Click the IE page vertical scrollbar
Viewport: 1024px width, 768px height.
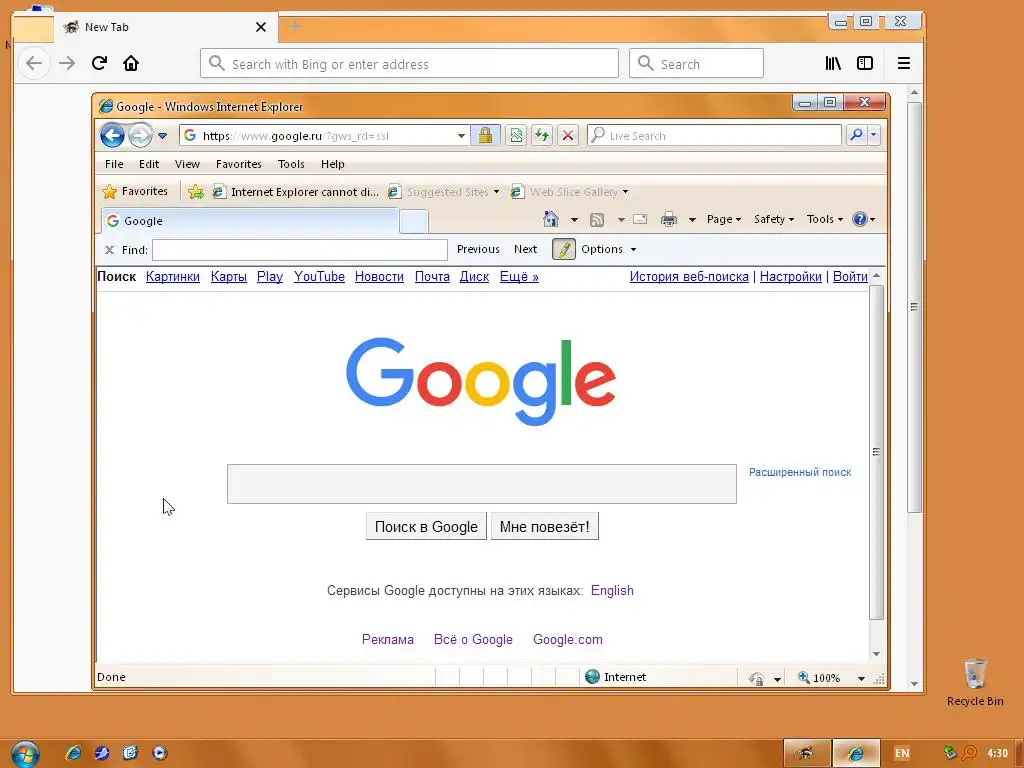(876, 452)
